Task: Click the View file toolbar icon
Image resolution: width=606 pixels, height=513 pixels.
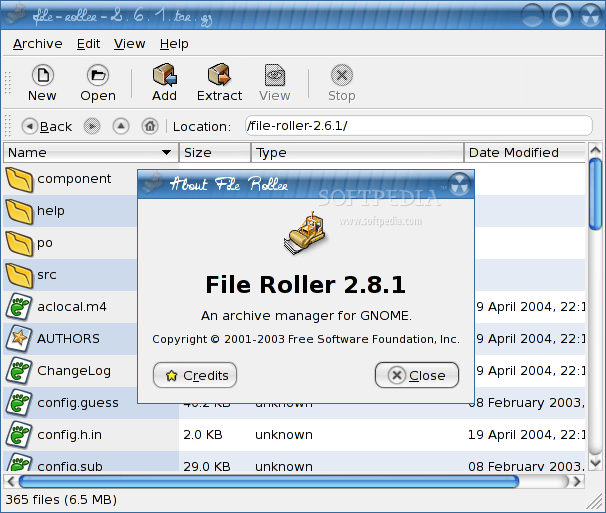Action: [275, 75]
